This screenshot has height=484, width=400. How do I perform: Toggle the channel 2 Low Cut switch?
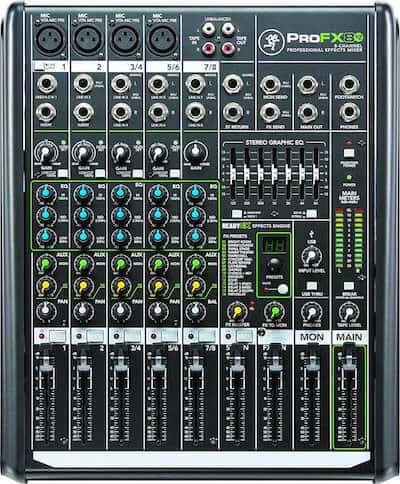(x=100, y=173)
